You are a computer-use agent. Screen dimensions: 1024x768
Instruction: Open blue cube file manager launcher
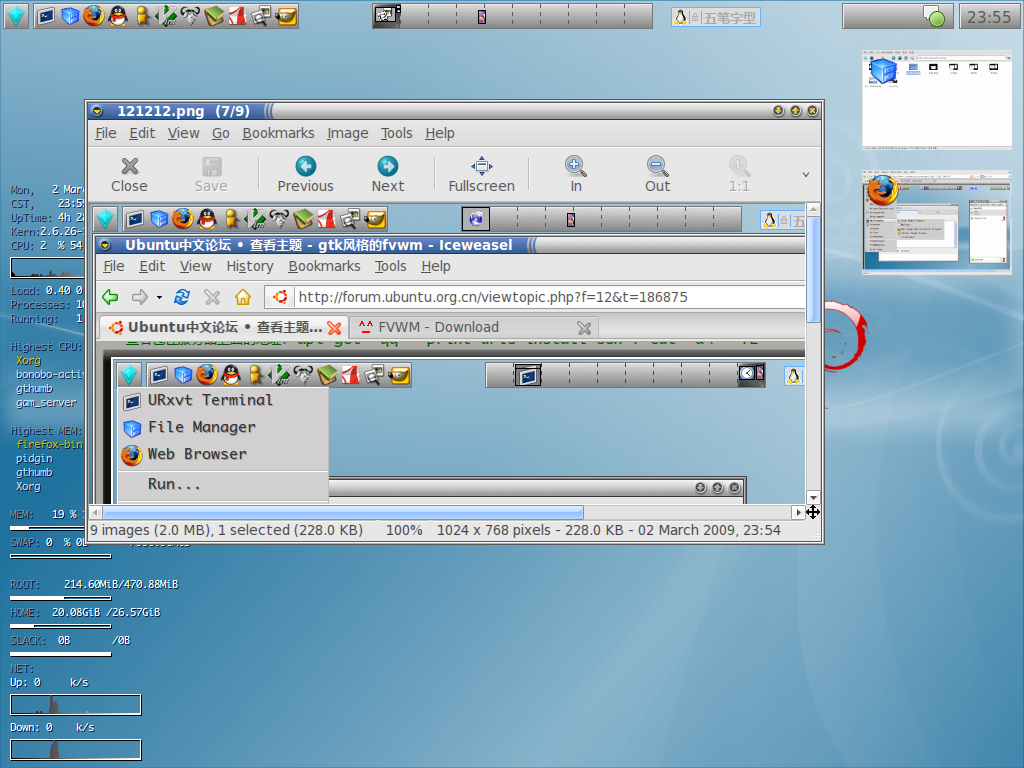coord(70,16)
